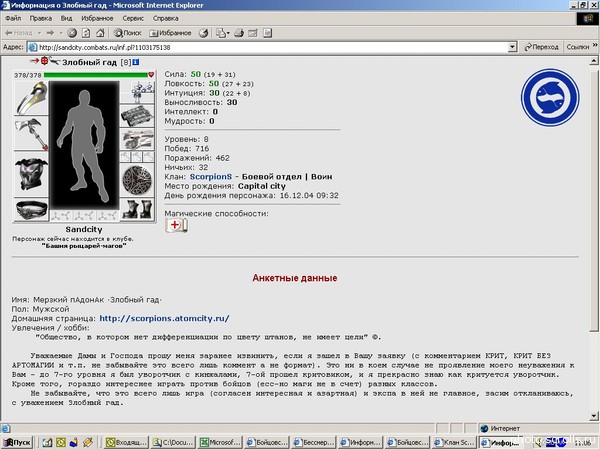Expand the Ссылки links bar chevron
The image size is (600, 450).
tap(595, 46)
